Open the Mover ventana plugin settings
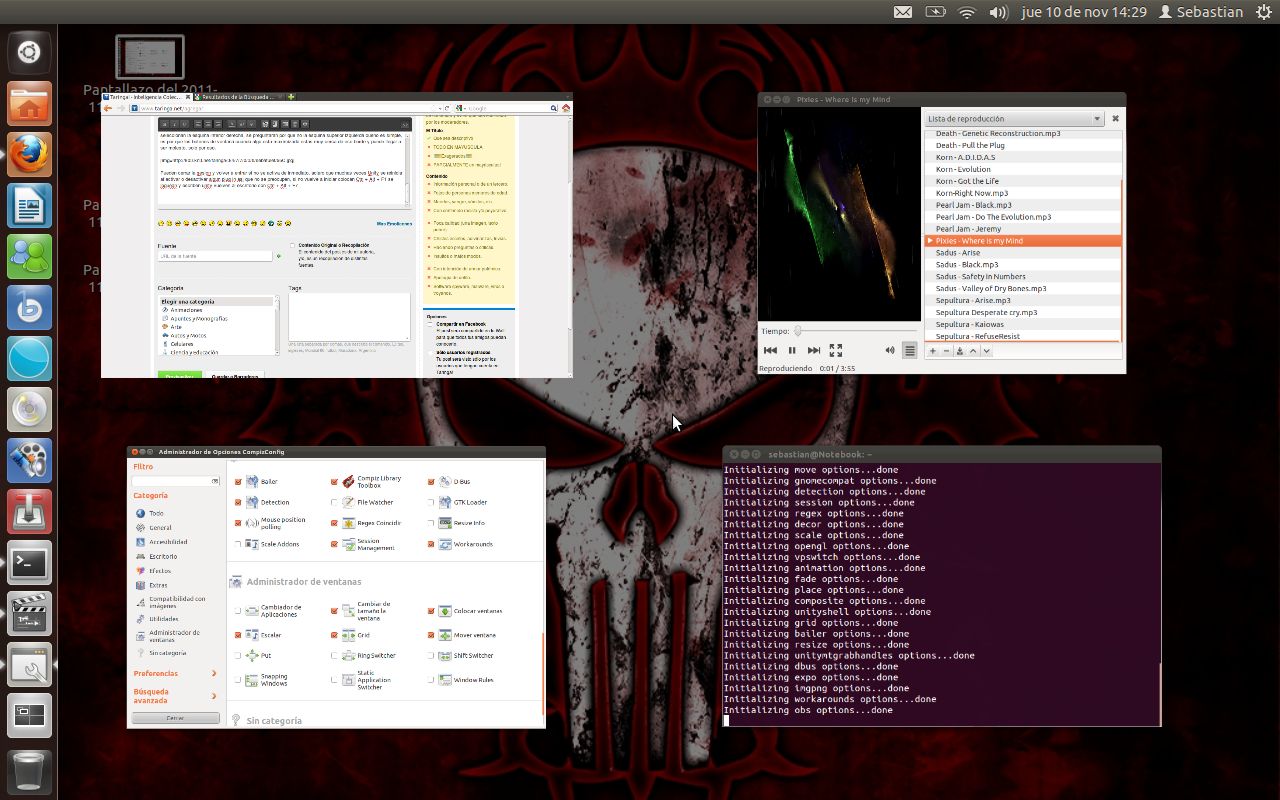The height and width of the screenshot is (800, 1280). pos(465,635)
